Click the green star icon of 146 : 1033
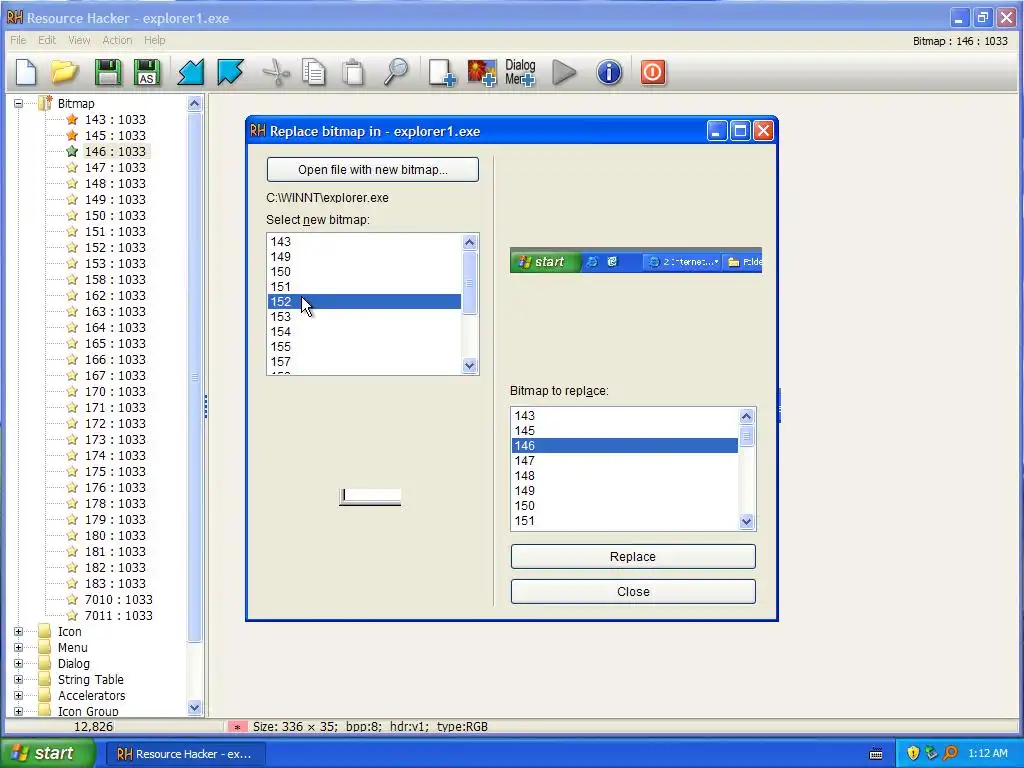Screen dimensions: 1024x768 click(72, 152)
